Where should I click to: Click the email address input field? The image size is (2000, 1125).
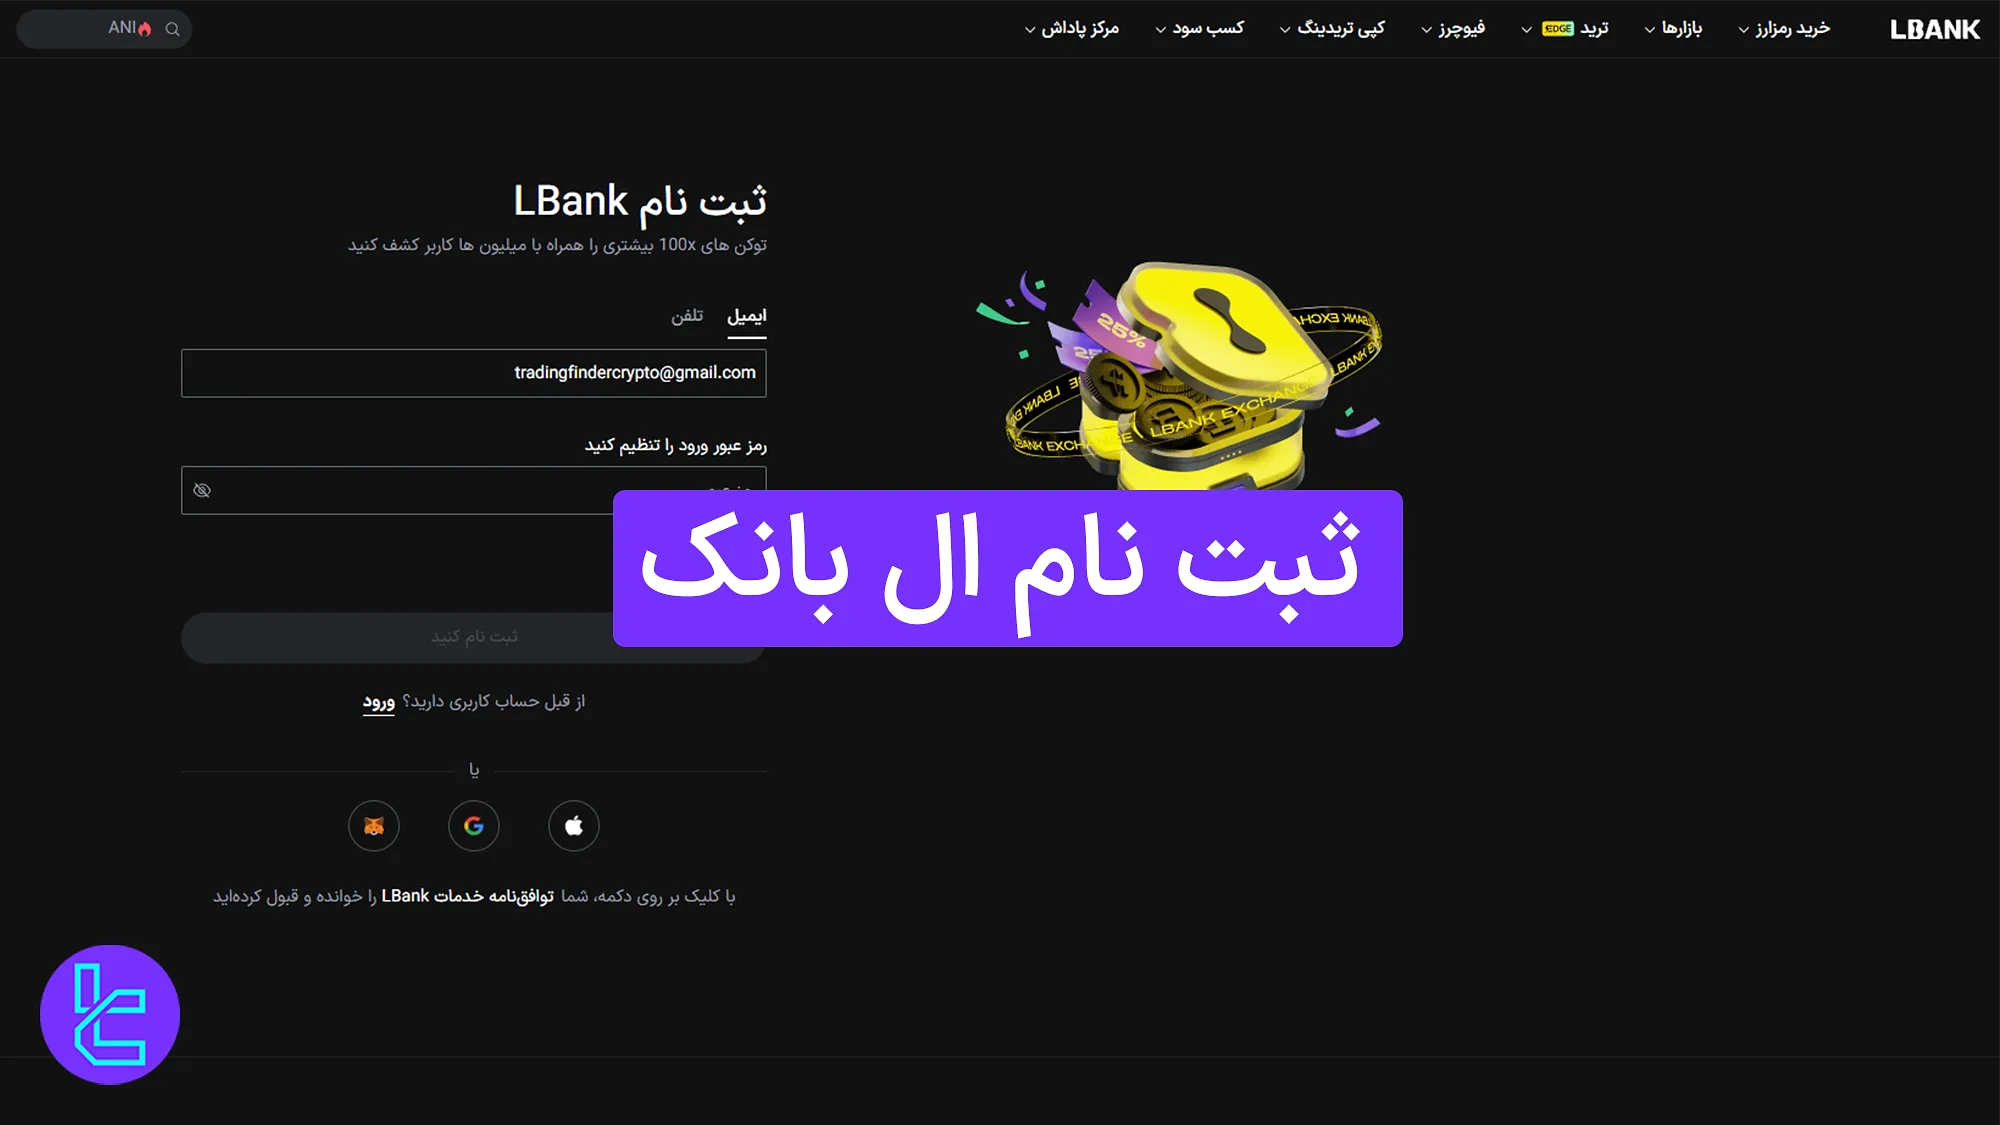(x=473, y=373)
